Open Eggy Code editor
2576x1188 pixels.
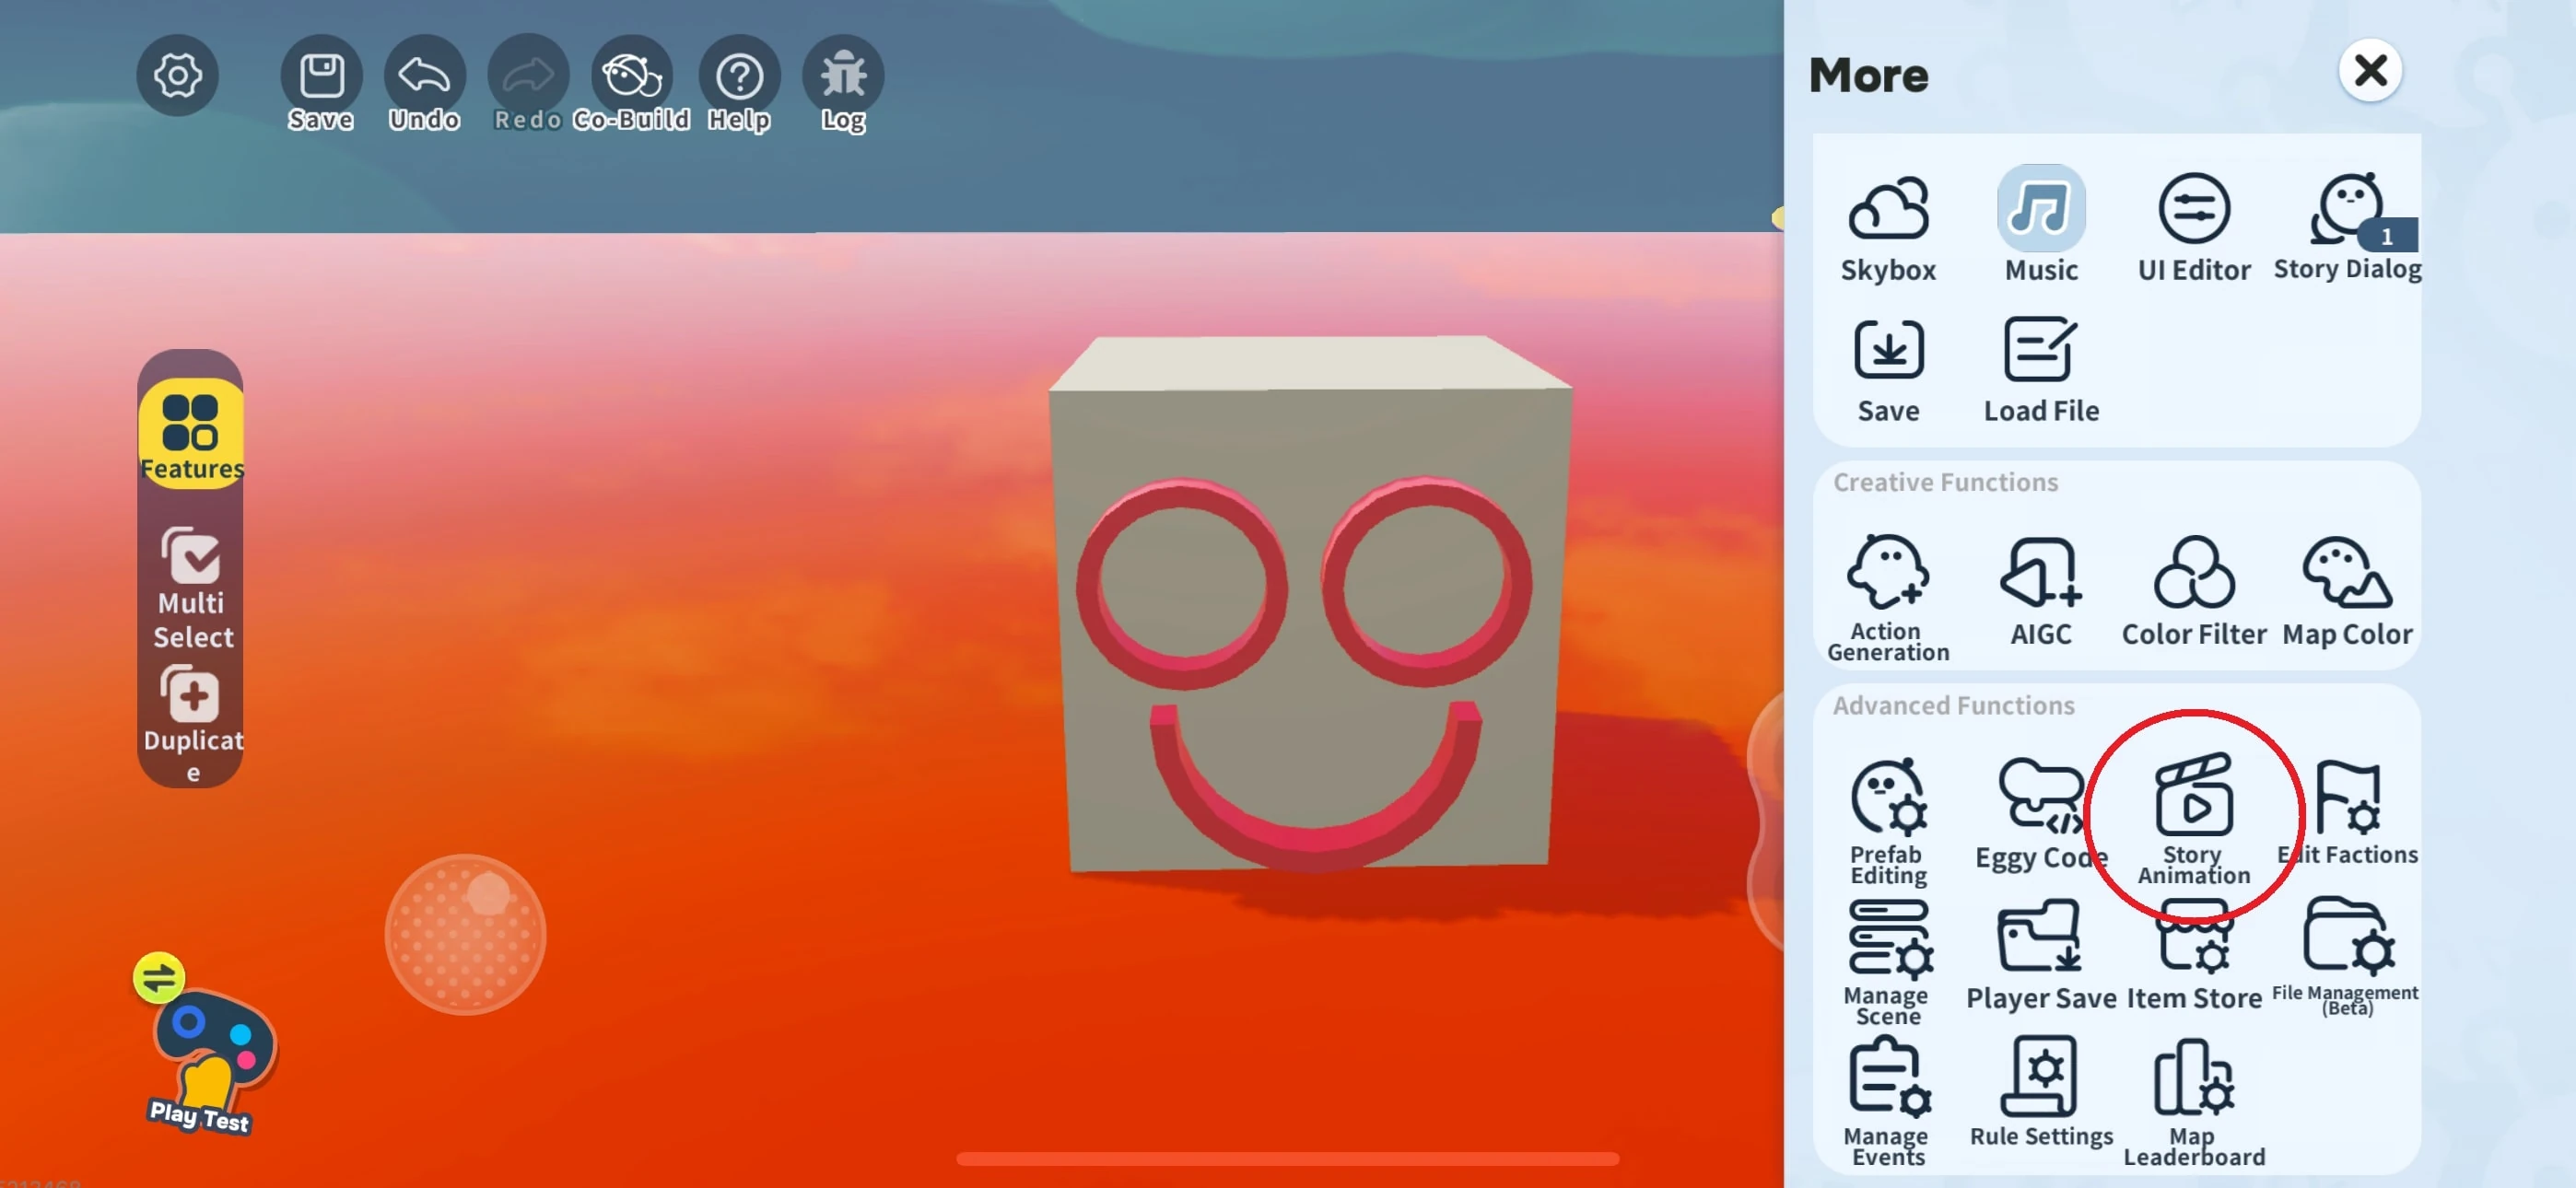point(2041,815)
